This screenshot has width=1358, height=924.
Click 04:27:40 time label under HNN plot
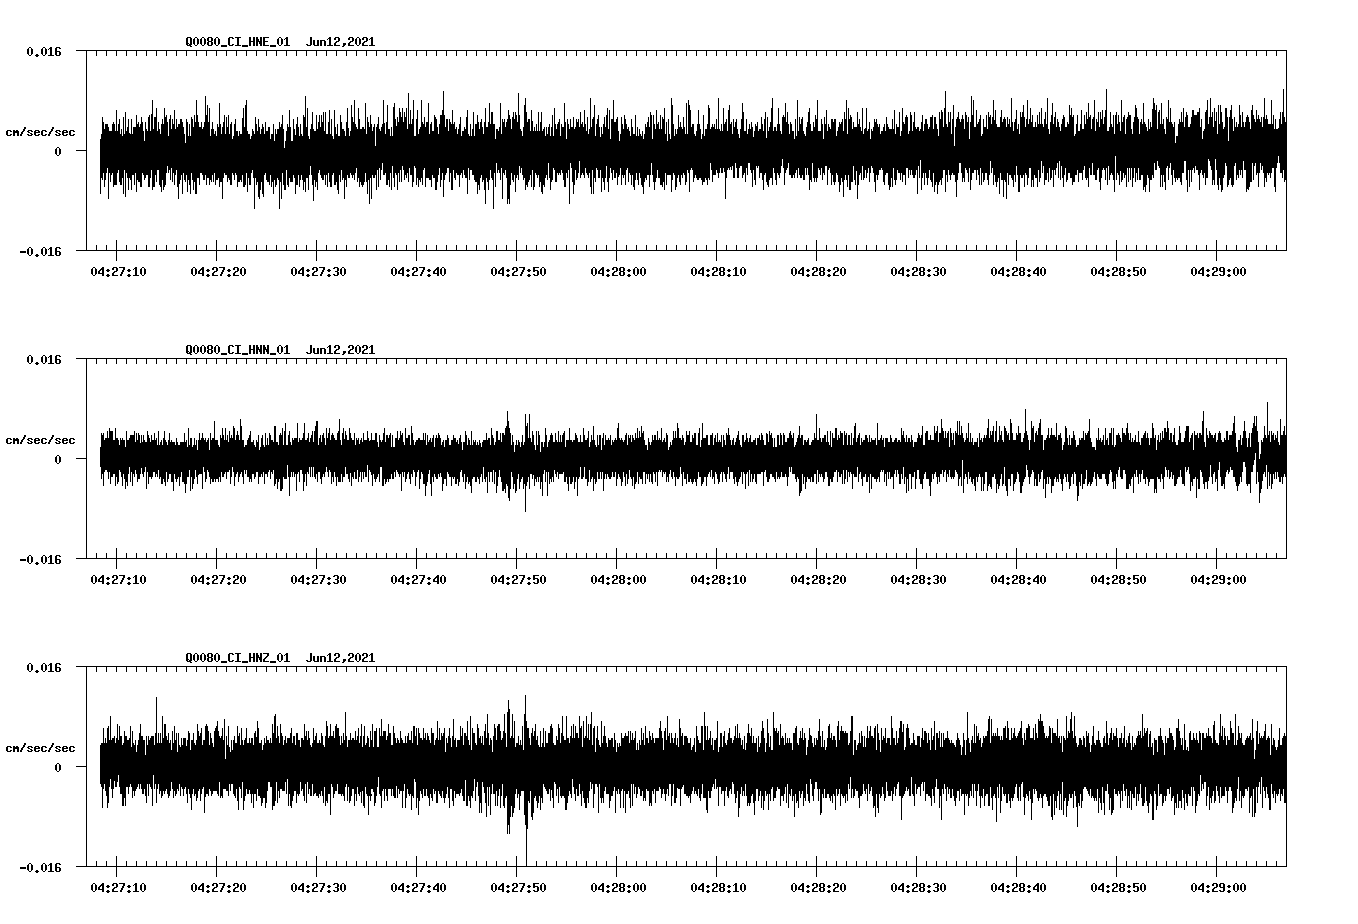(x=418, y=579)
